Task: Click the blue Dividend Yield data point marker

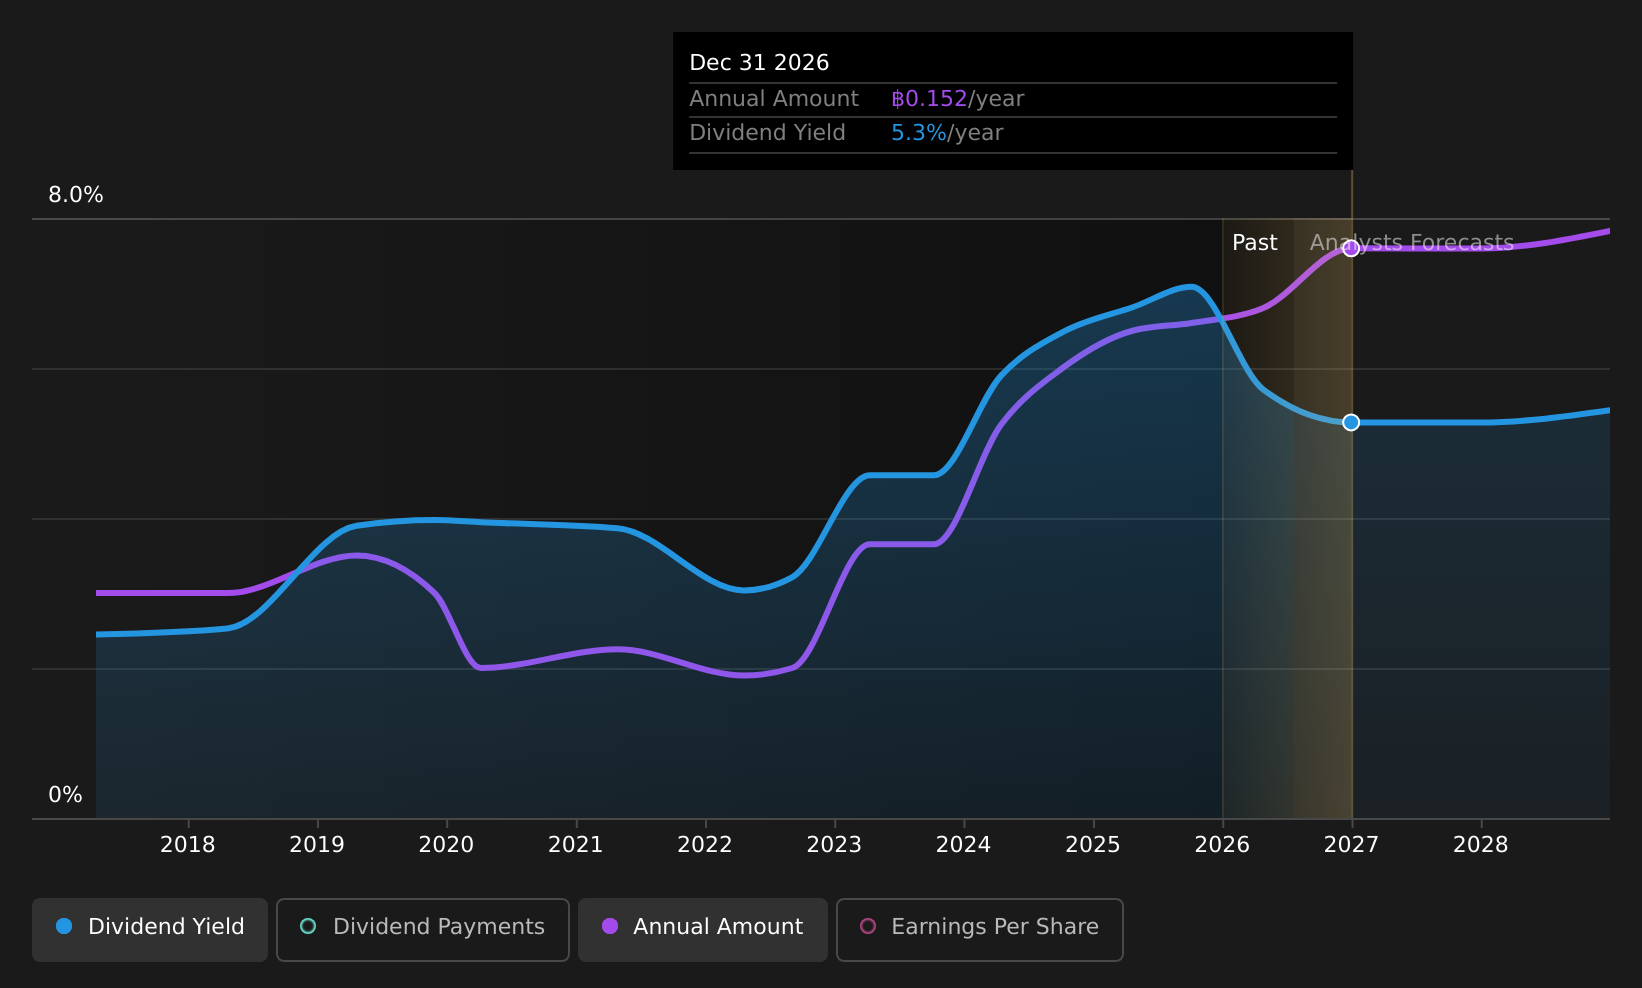Action: [x=1351, y=422]
